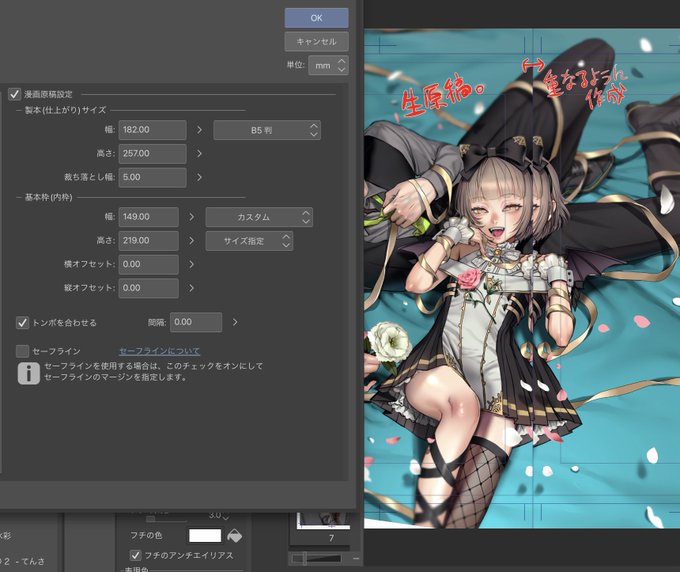Click the minus icon beside thumbnail slider
The height and width of the screenshot is (572, 680).
(x=356, y=559)
